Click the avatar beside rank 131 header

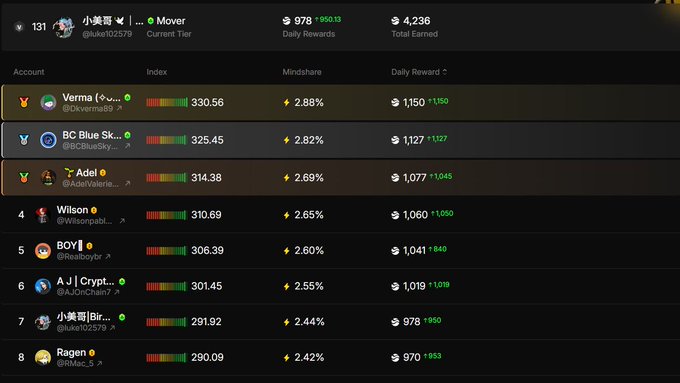coord(64,27)
